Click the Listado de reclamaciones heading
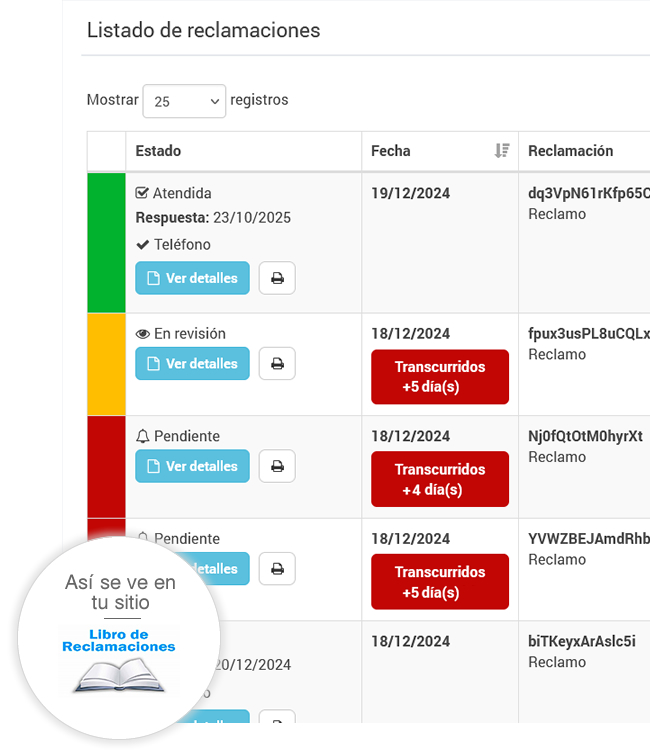The image size is (650, 750). [x=204, y=30]
